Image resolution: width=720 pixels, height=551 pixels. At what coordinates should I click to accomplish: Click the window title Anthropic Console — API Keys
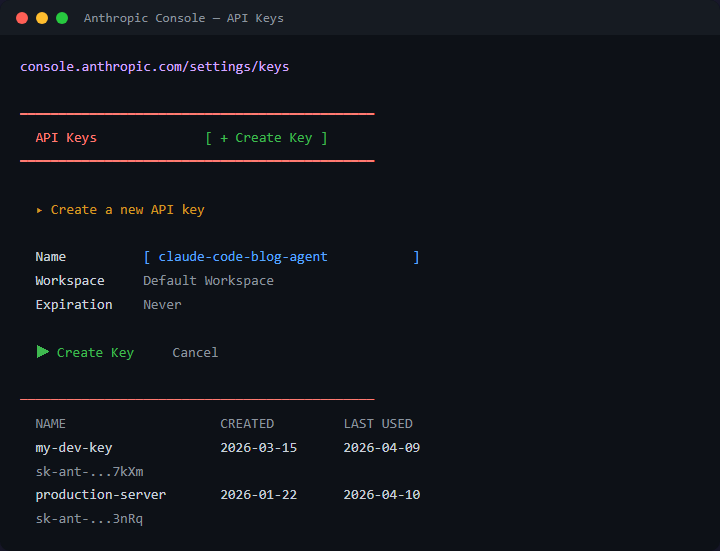point(184,18)
